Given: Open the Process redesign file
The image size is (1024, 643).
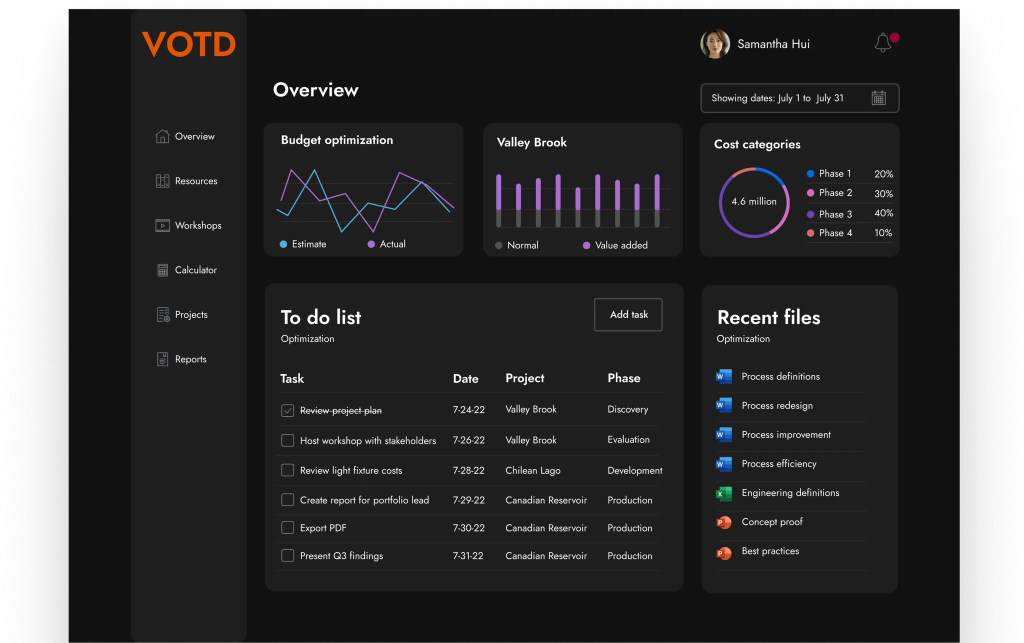Looking at the screenshot, I should 777,405.
